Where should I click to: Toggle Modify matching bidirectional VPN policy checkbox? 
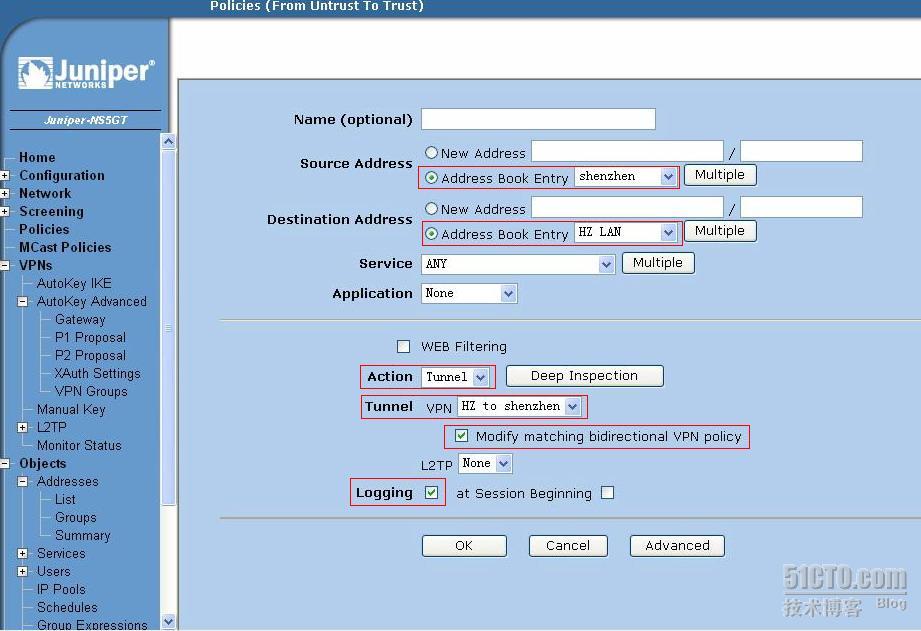tap(462, 436)
